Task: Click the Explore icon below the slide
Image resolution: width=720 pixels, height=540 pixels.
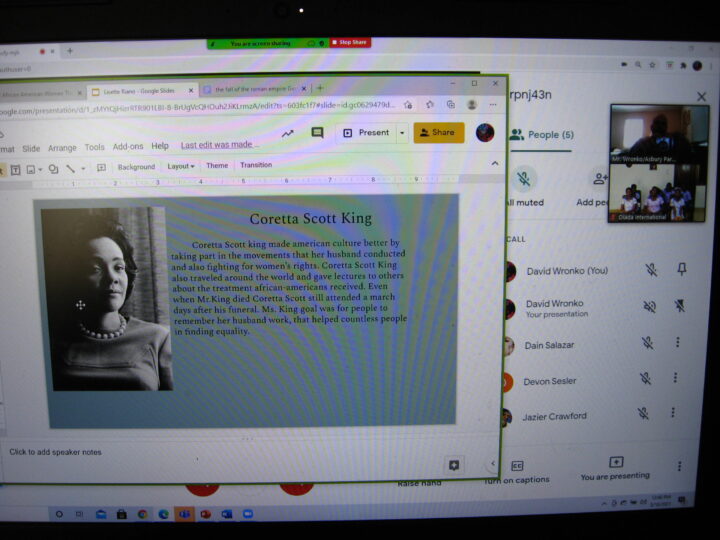Action: (454, 465)
